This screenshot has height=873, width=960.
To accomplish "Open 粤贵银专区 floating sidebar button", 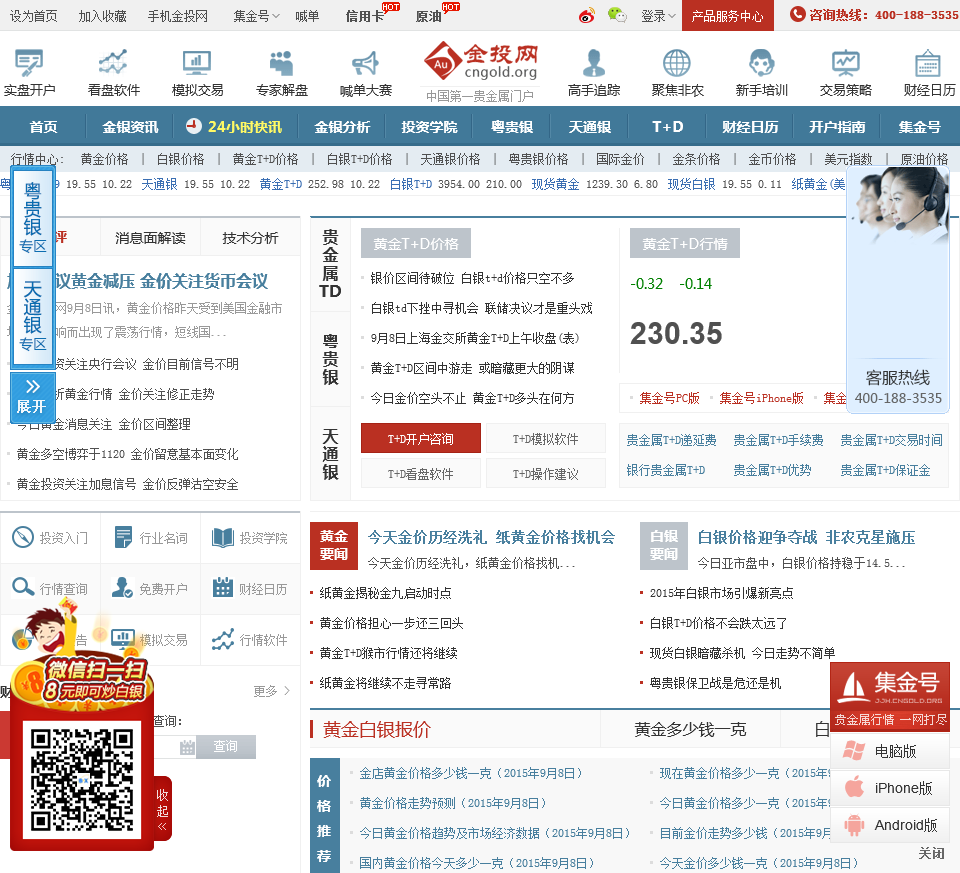I will (32, 217).
